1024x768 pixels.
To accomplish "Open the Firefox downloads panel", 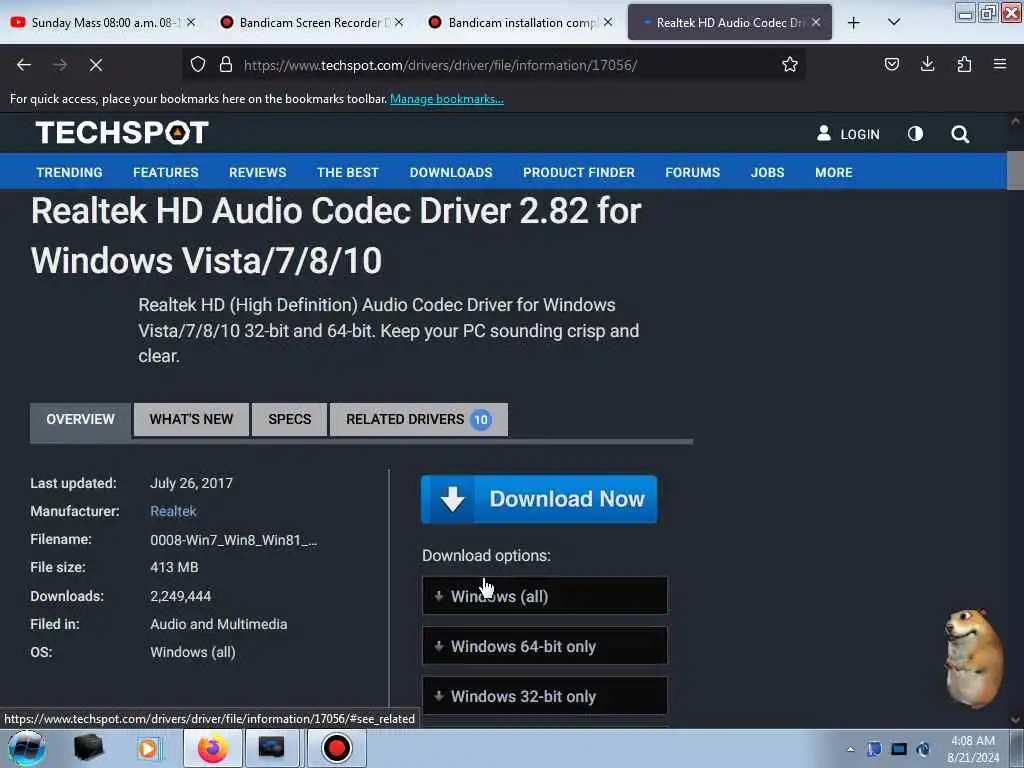I will point(927,64).
